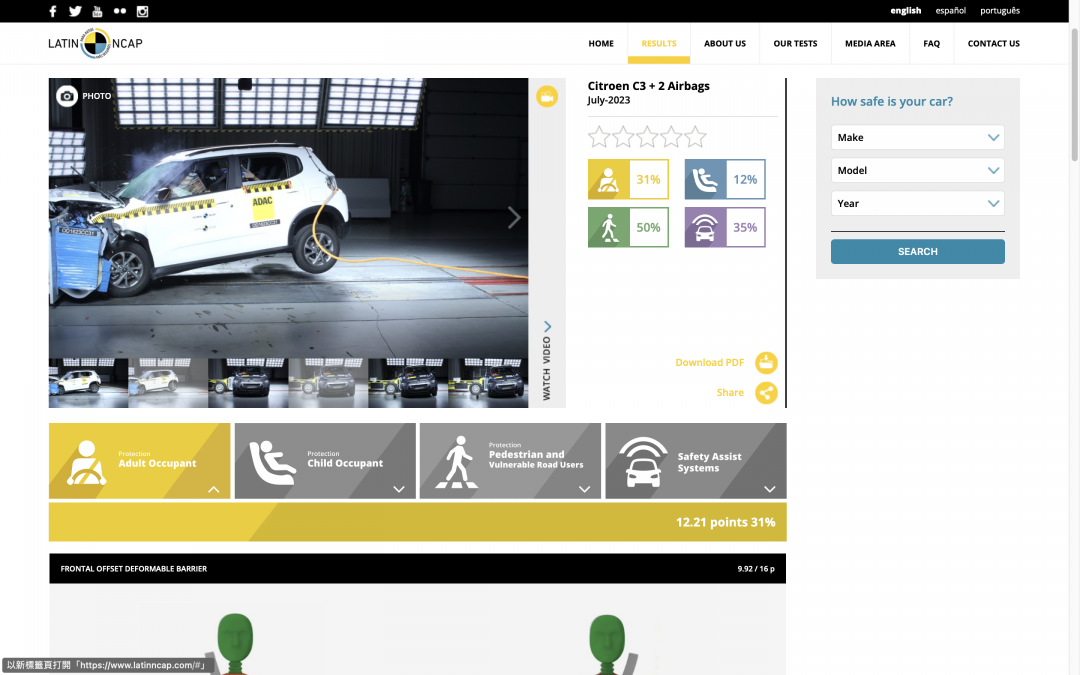
Task: Open the RESULTS menu item
Action: pos(658,43)
